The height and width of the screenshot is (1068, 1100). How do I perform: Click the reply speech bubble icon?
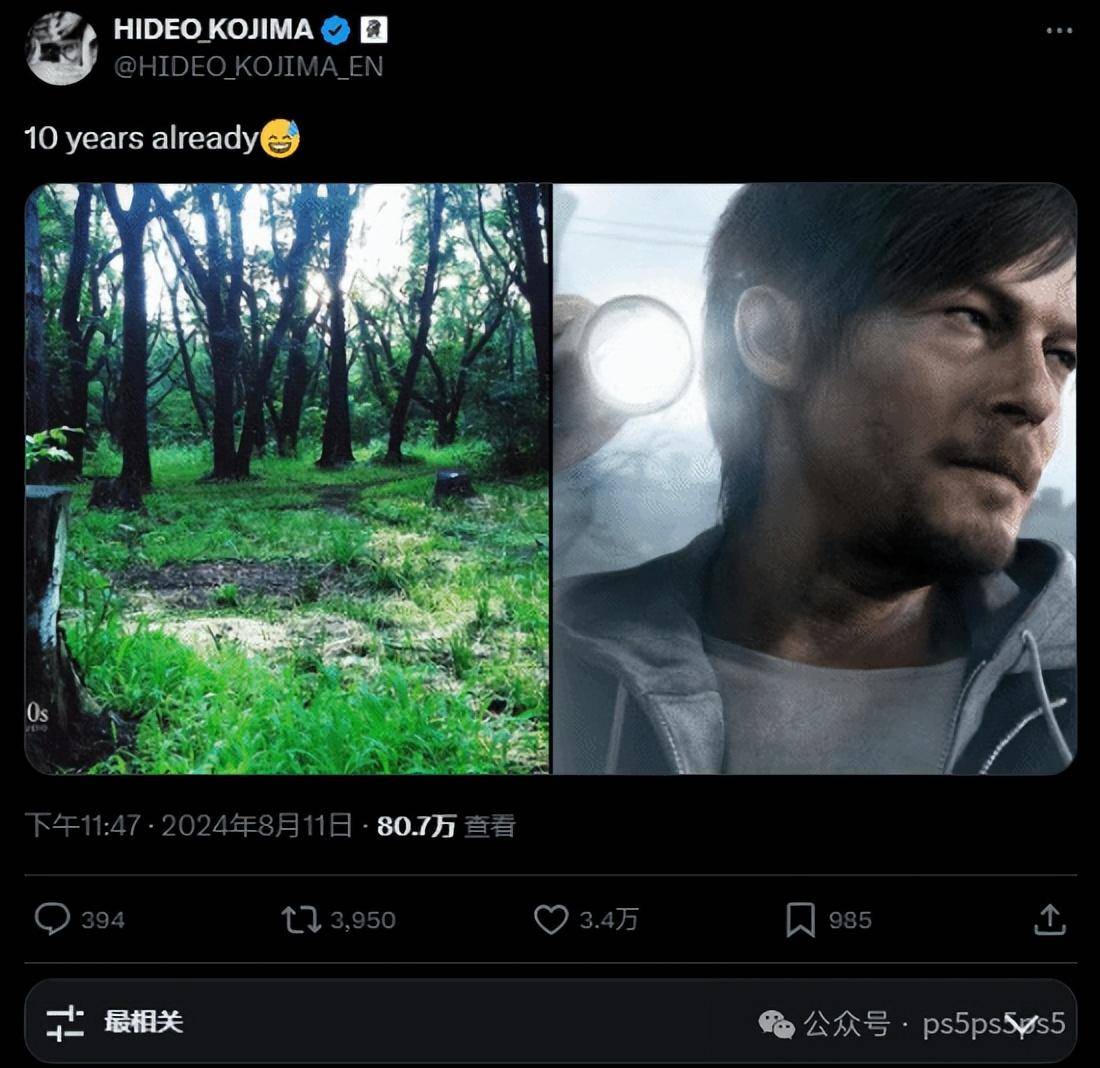(x=52, y=919)
